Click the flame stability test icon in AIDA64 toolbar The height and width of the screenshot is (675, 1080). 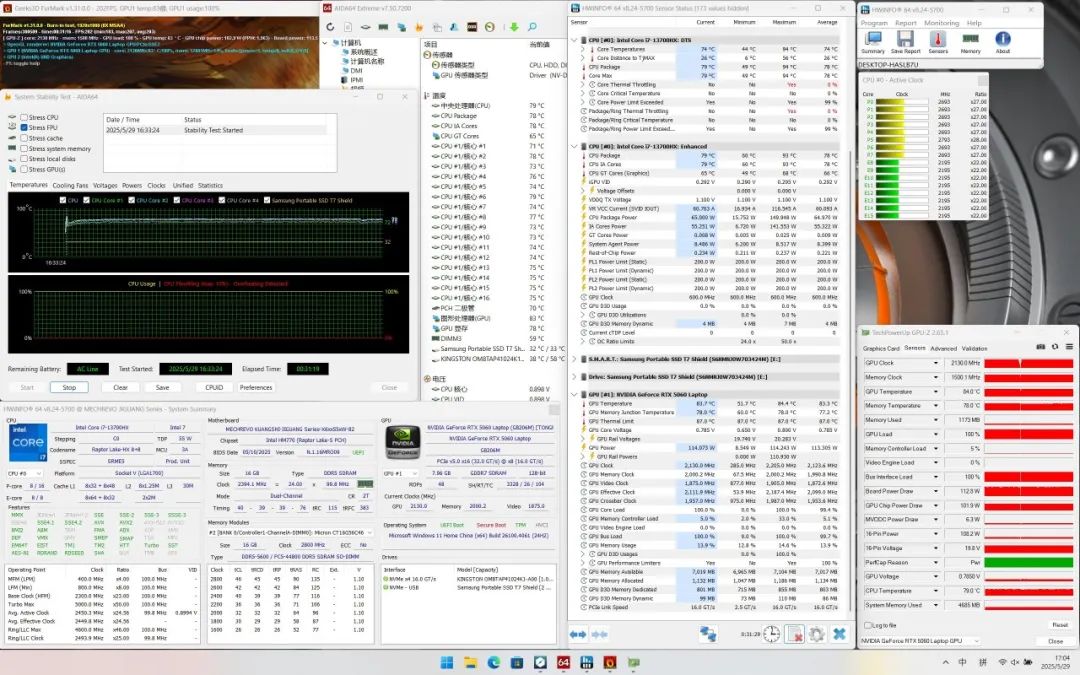click(419, 27)
